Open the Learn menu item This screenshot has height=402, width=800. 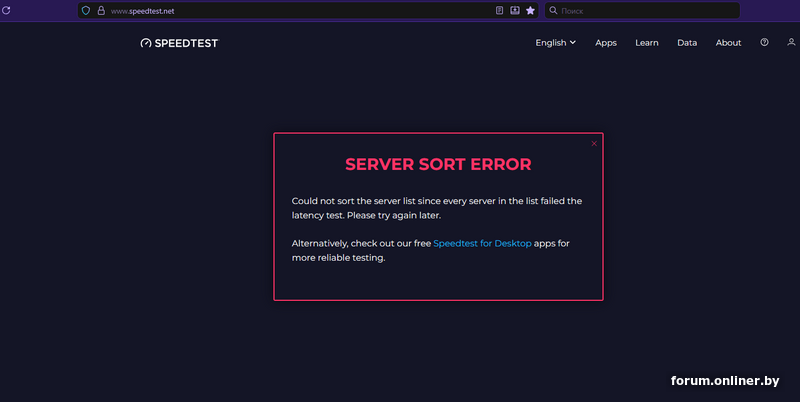tap(646, 43)
